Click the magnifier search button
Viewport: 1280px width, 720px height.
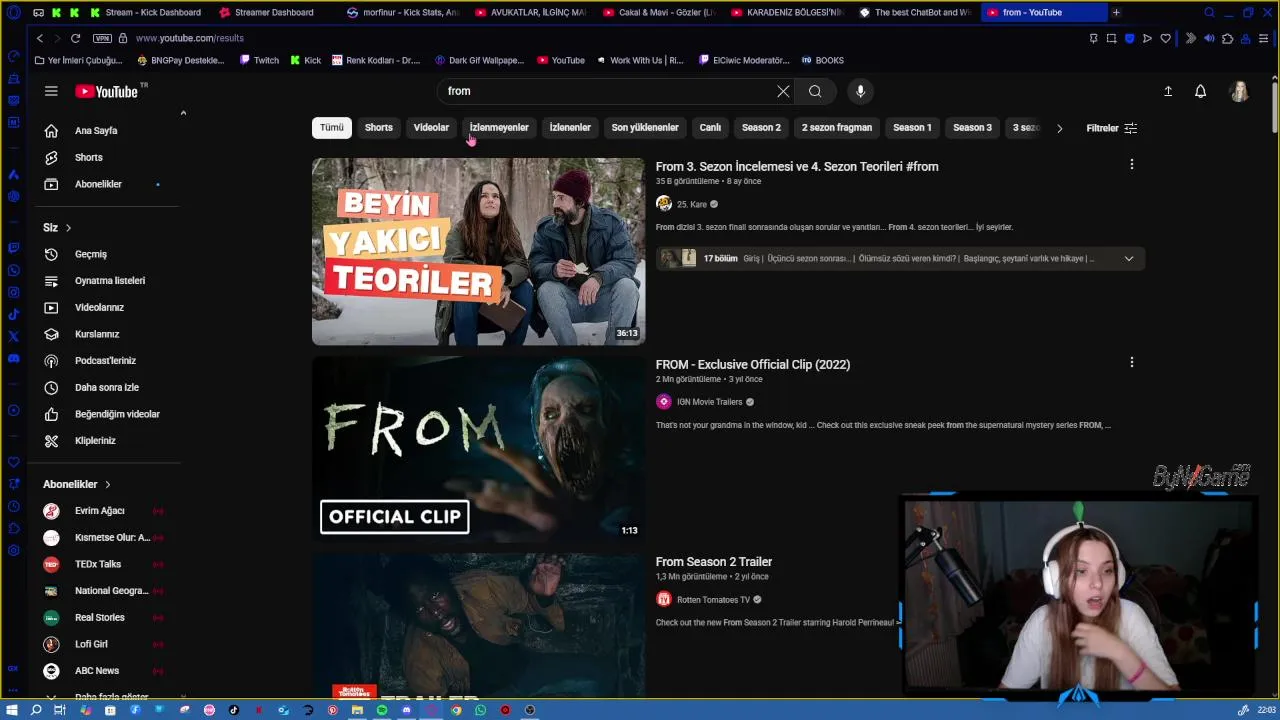[x=815, y=91]
